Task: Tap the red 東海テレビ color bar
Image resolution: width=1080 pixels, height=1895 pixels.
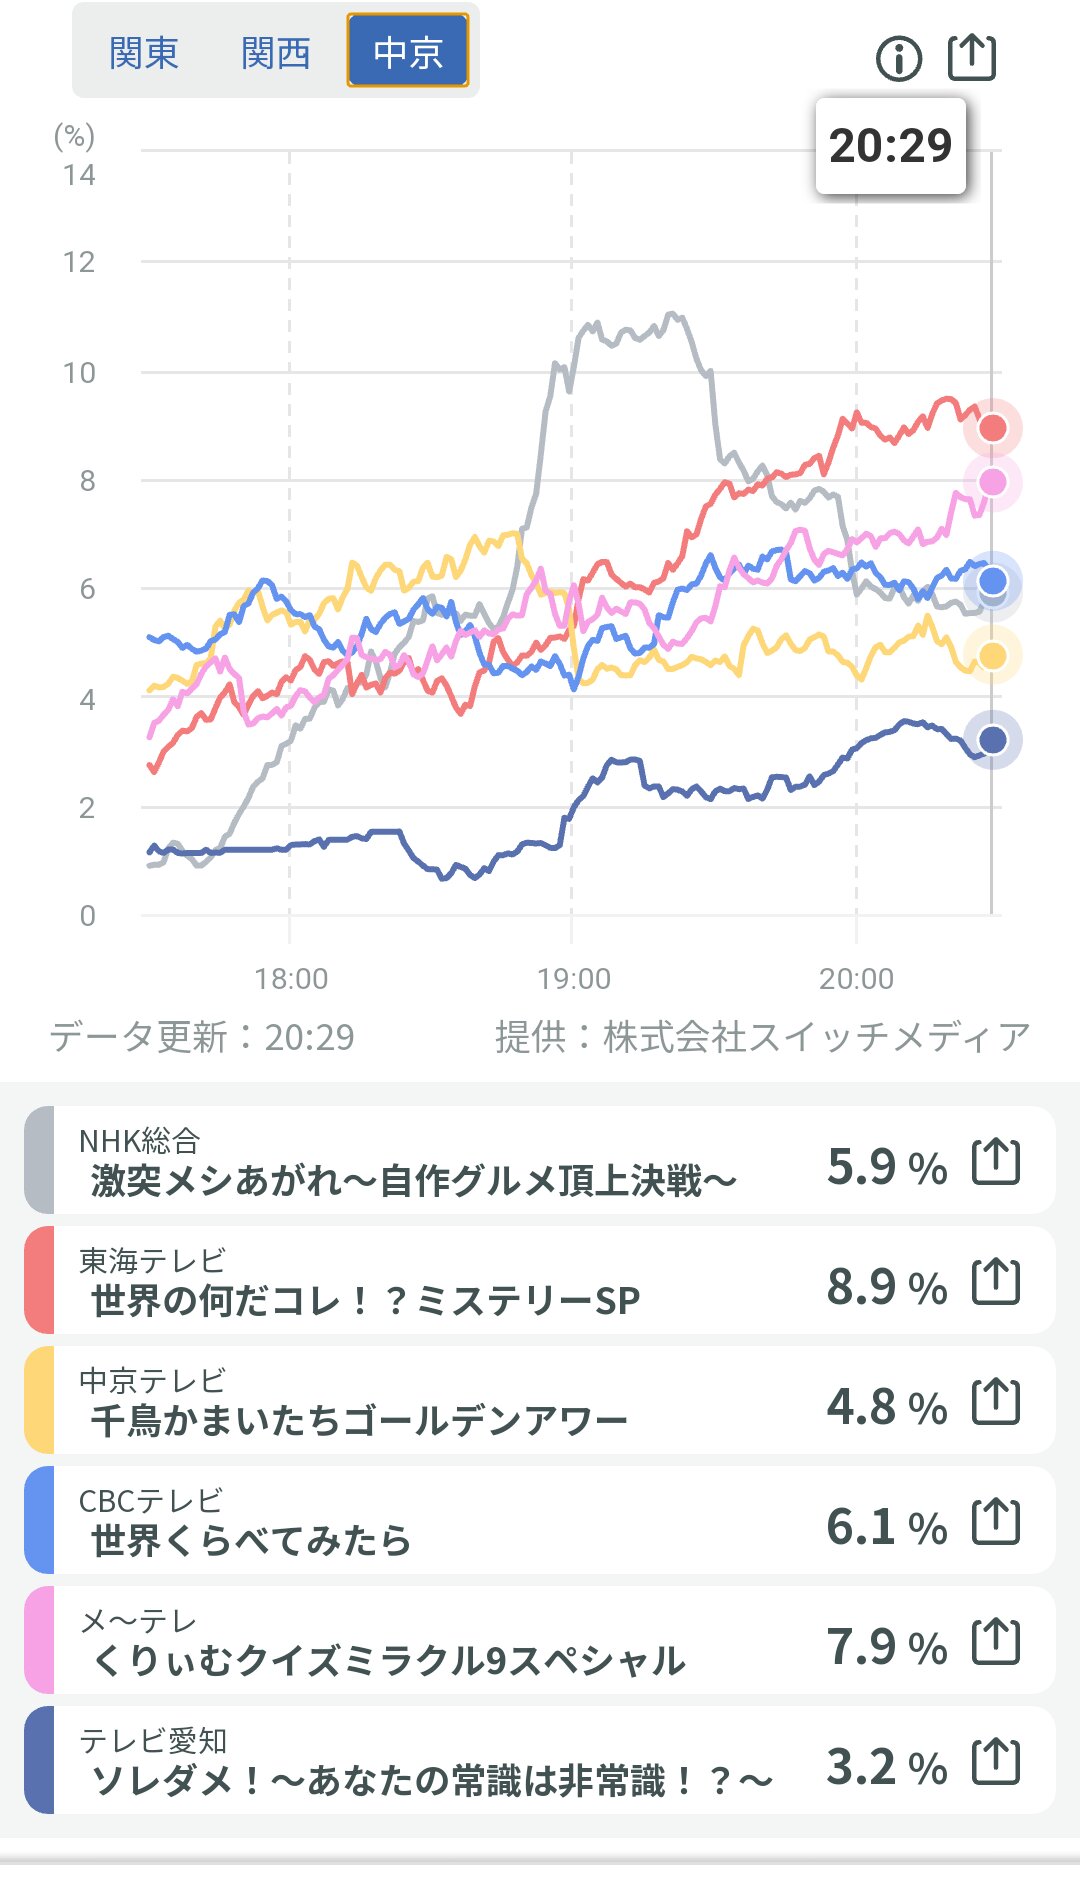Action: [39, 1281]
